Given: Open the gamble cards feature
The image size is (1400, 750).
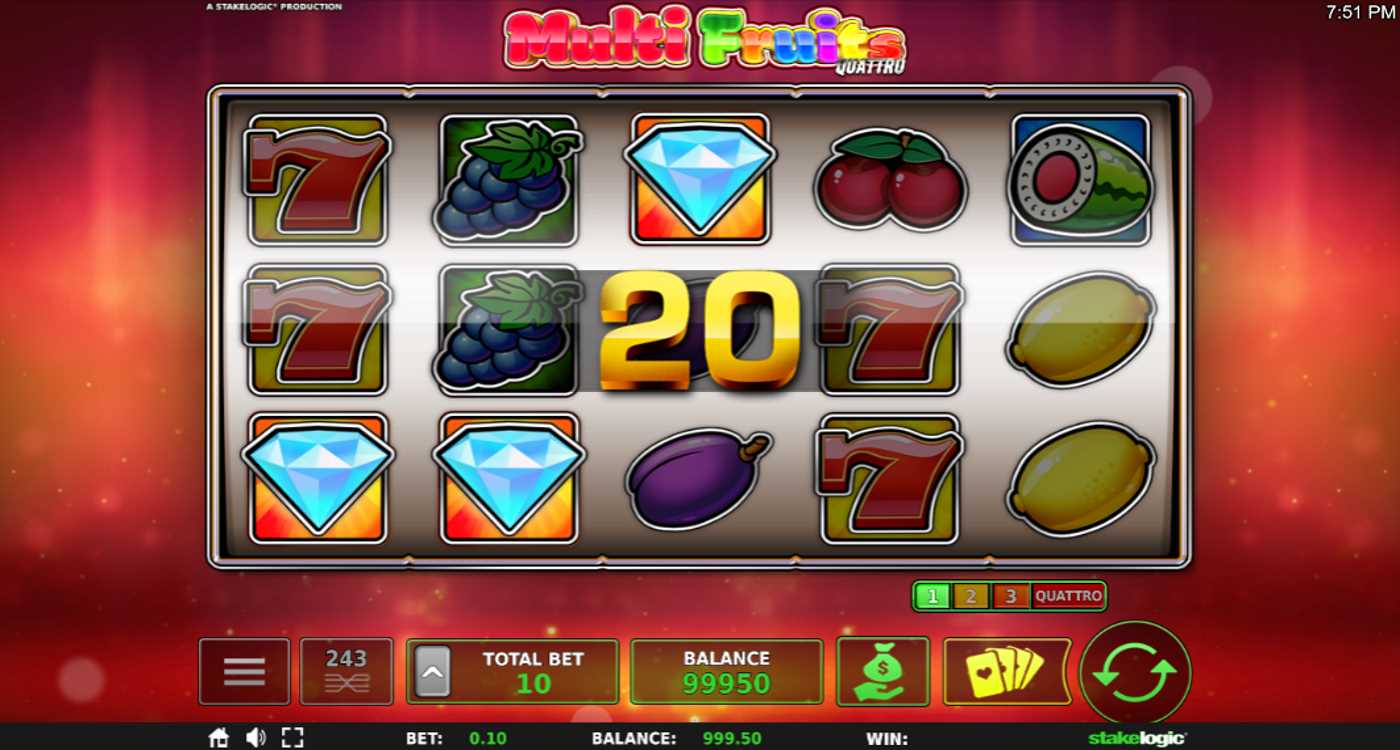Looking at the screenshot, I should pyautogui.click(x=1007, y=671).
